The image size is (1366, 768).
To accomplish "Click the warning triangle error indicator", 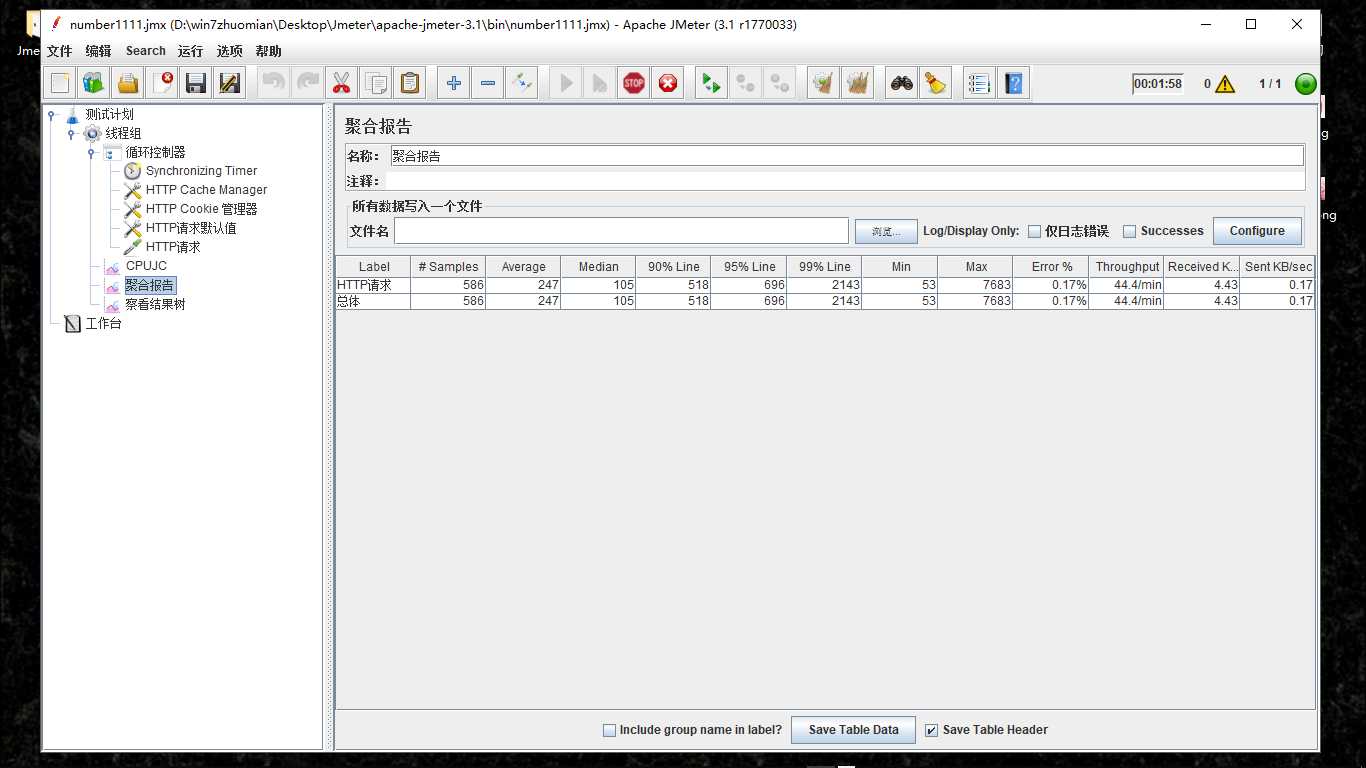I will tap(1225, 84).
